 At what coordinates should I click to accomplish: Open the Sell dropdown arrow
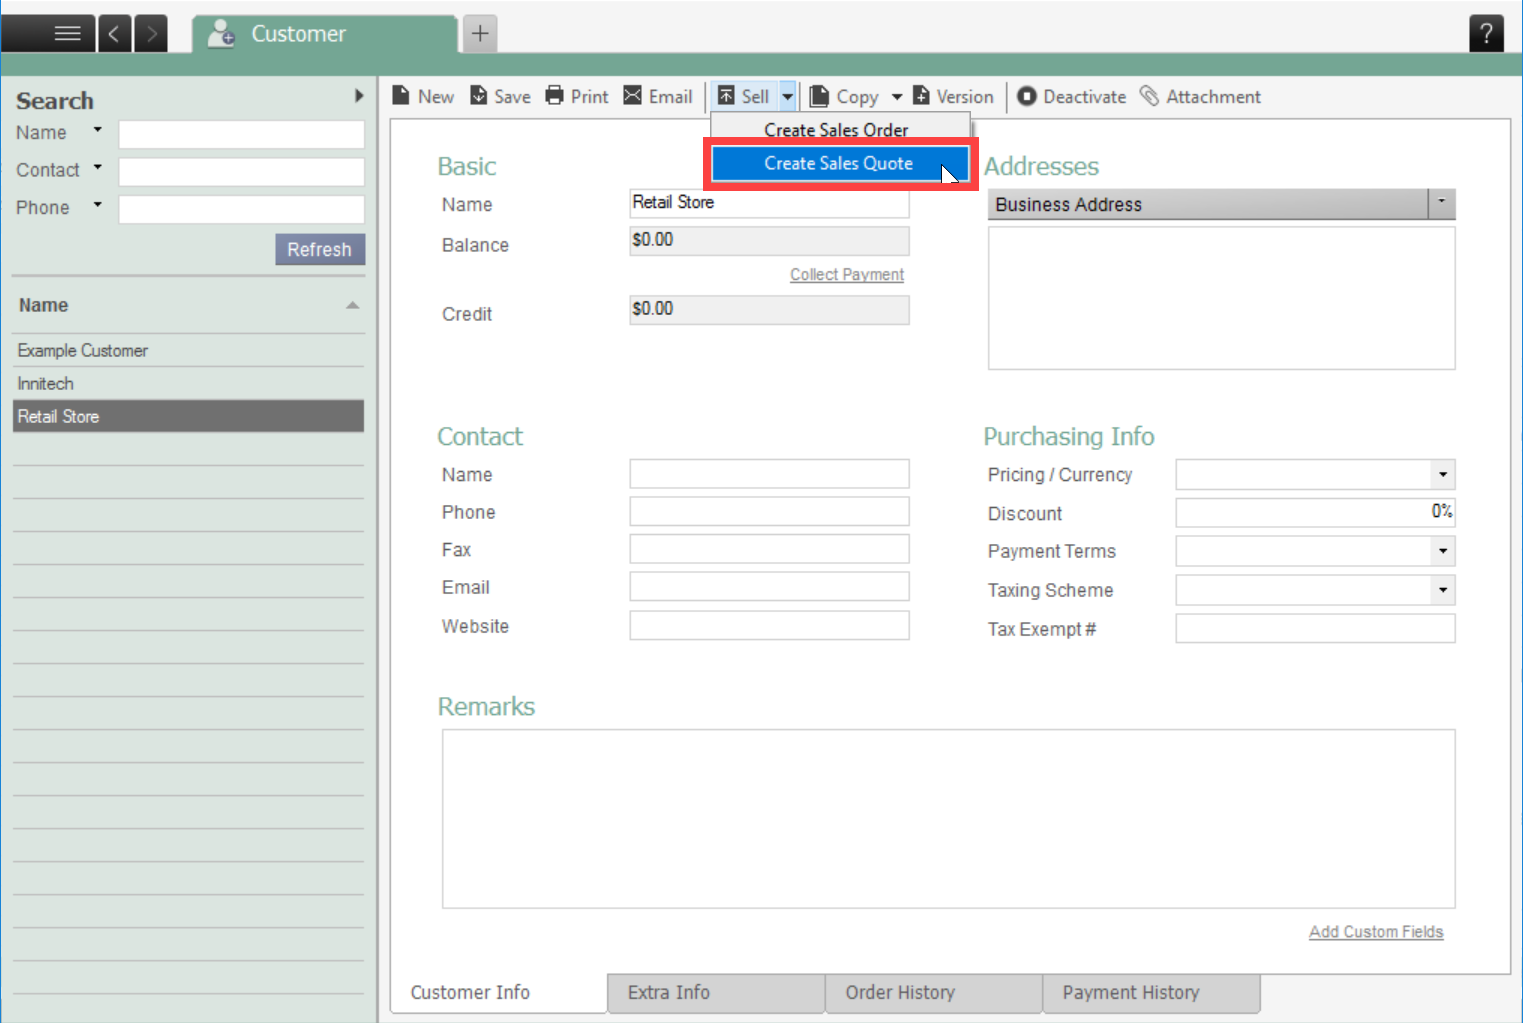click(788, 96)
